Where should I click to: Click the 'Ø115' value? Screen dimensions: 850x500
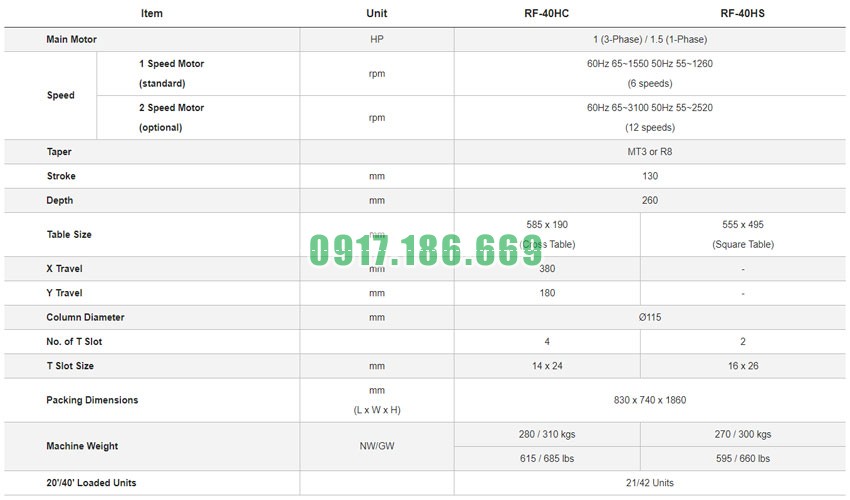pos(650,318)
